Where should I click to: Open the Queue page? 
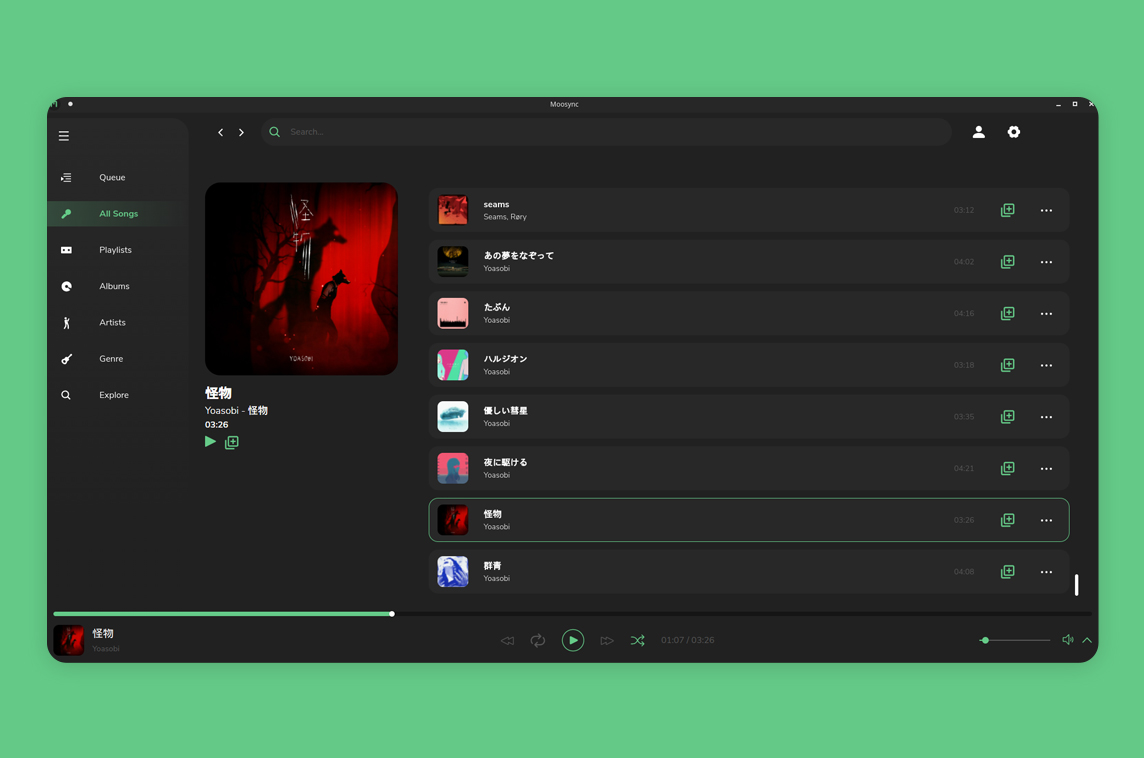(112, 177)
